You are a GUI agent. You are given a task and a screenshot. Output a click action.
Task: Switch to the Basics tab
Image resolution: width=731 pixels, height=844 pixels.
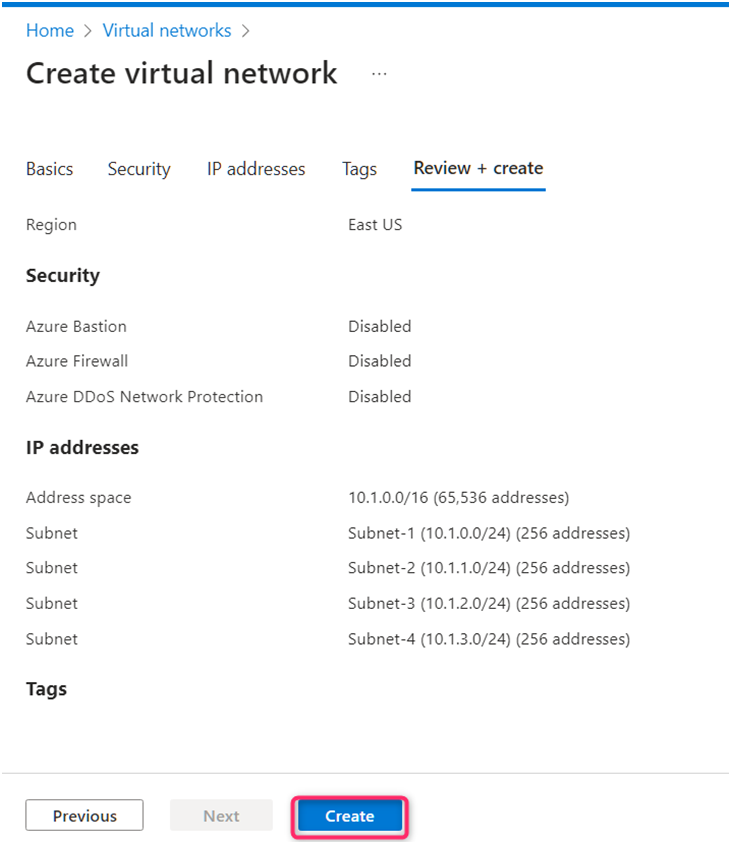click(50, 169)
